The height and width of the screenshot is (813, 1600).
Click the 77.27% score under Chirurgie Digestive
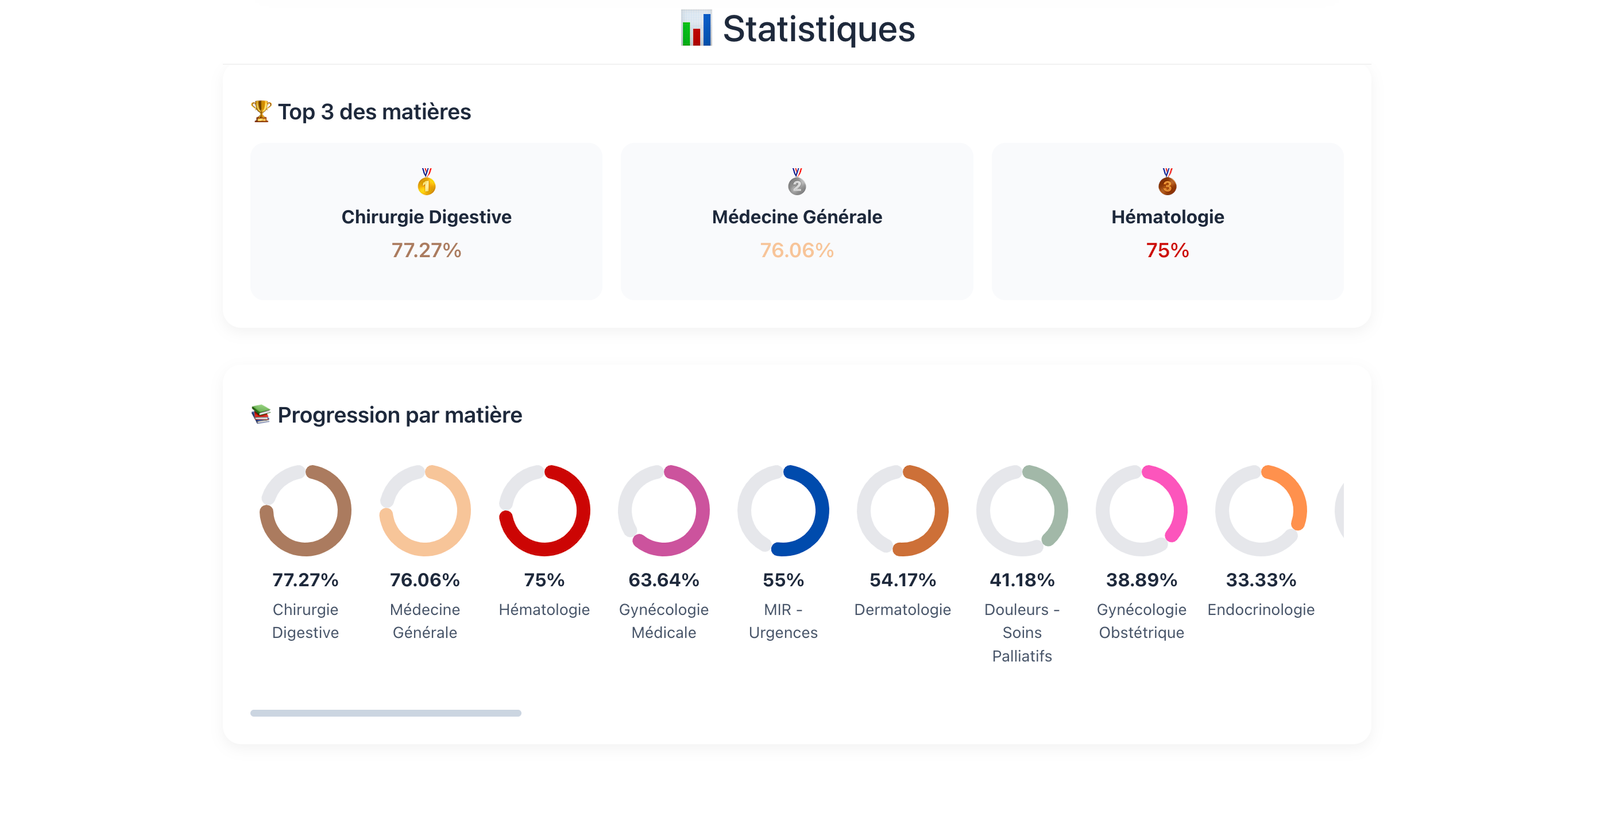(427, 250)
